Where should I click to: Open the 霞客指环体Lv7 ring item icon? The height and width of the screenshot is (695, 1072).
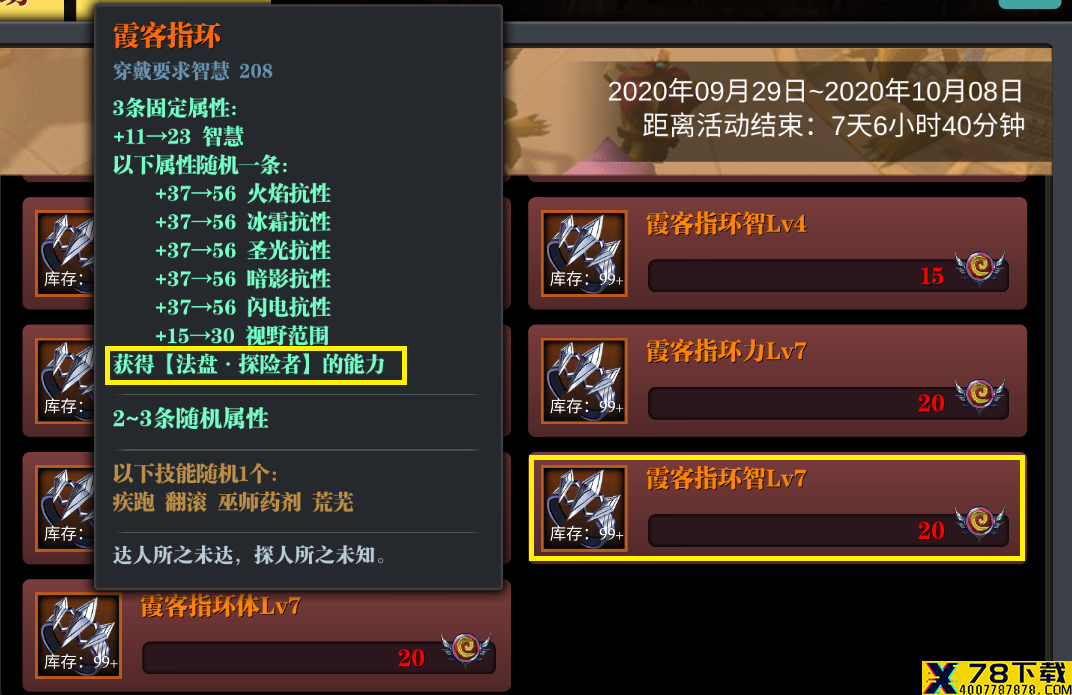coord(79,636)
